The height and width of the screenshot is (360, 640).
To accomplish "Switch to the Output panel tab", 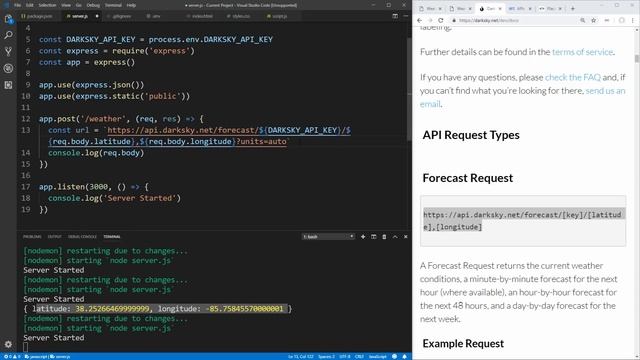I will tap(54, 237).
